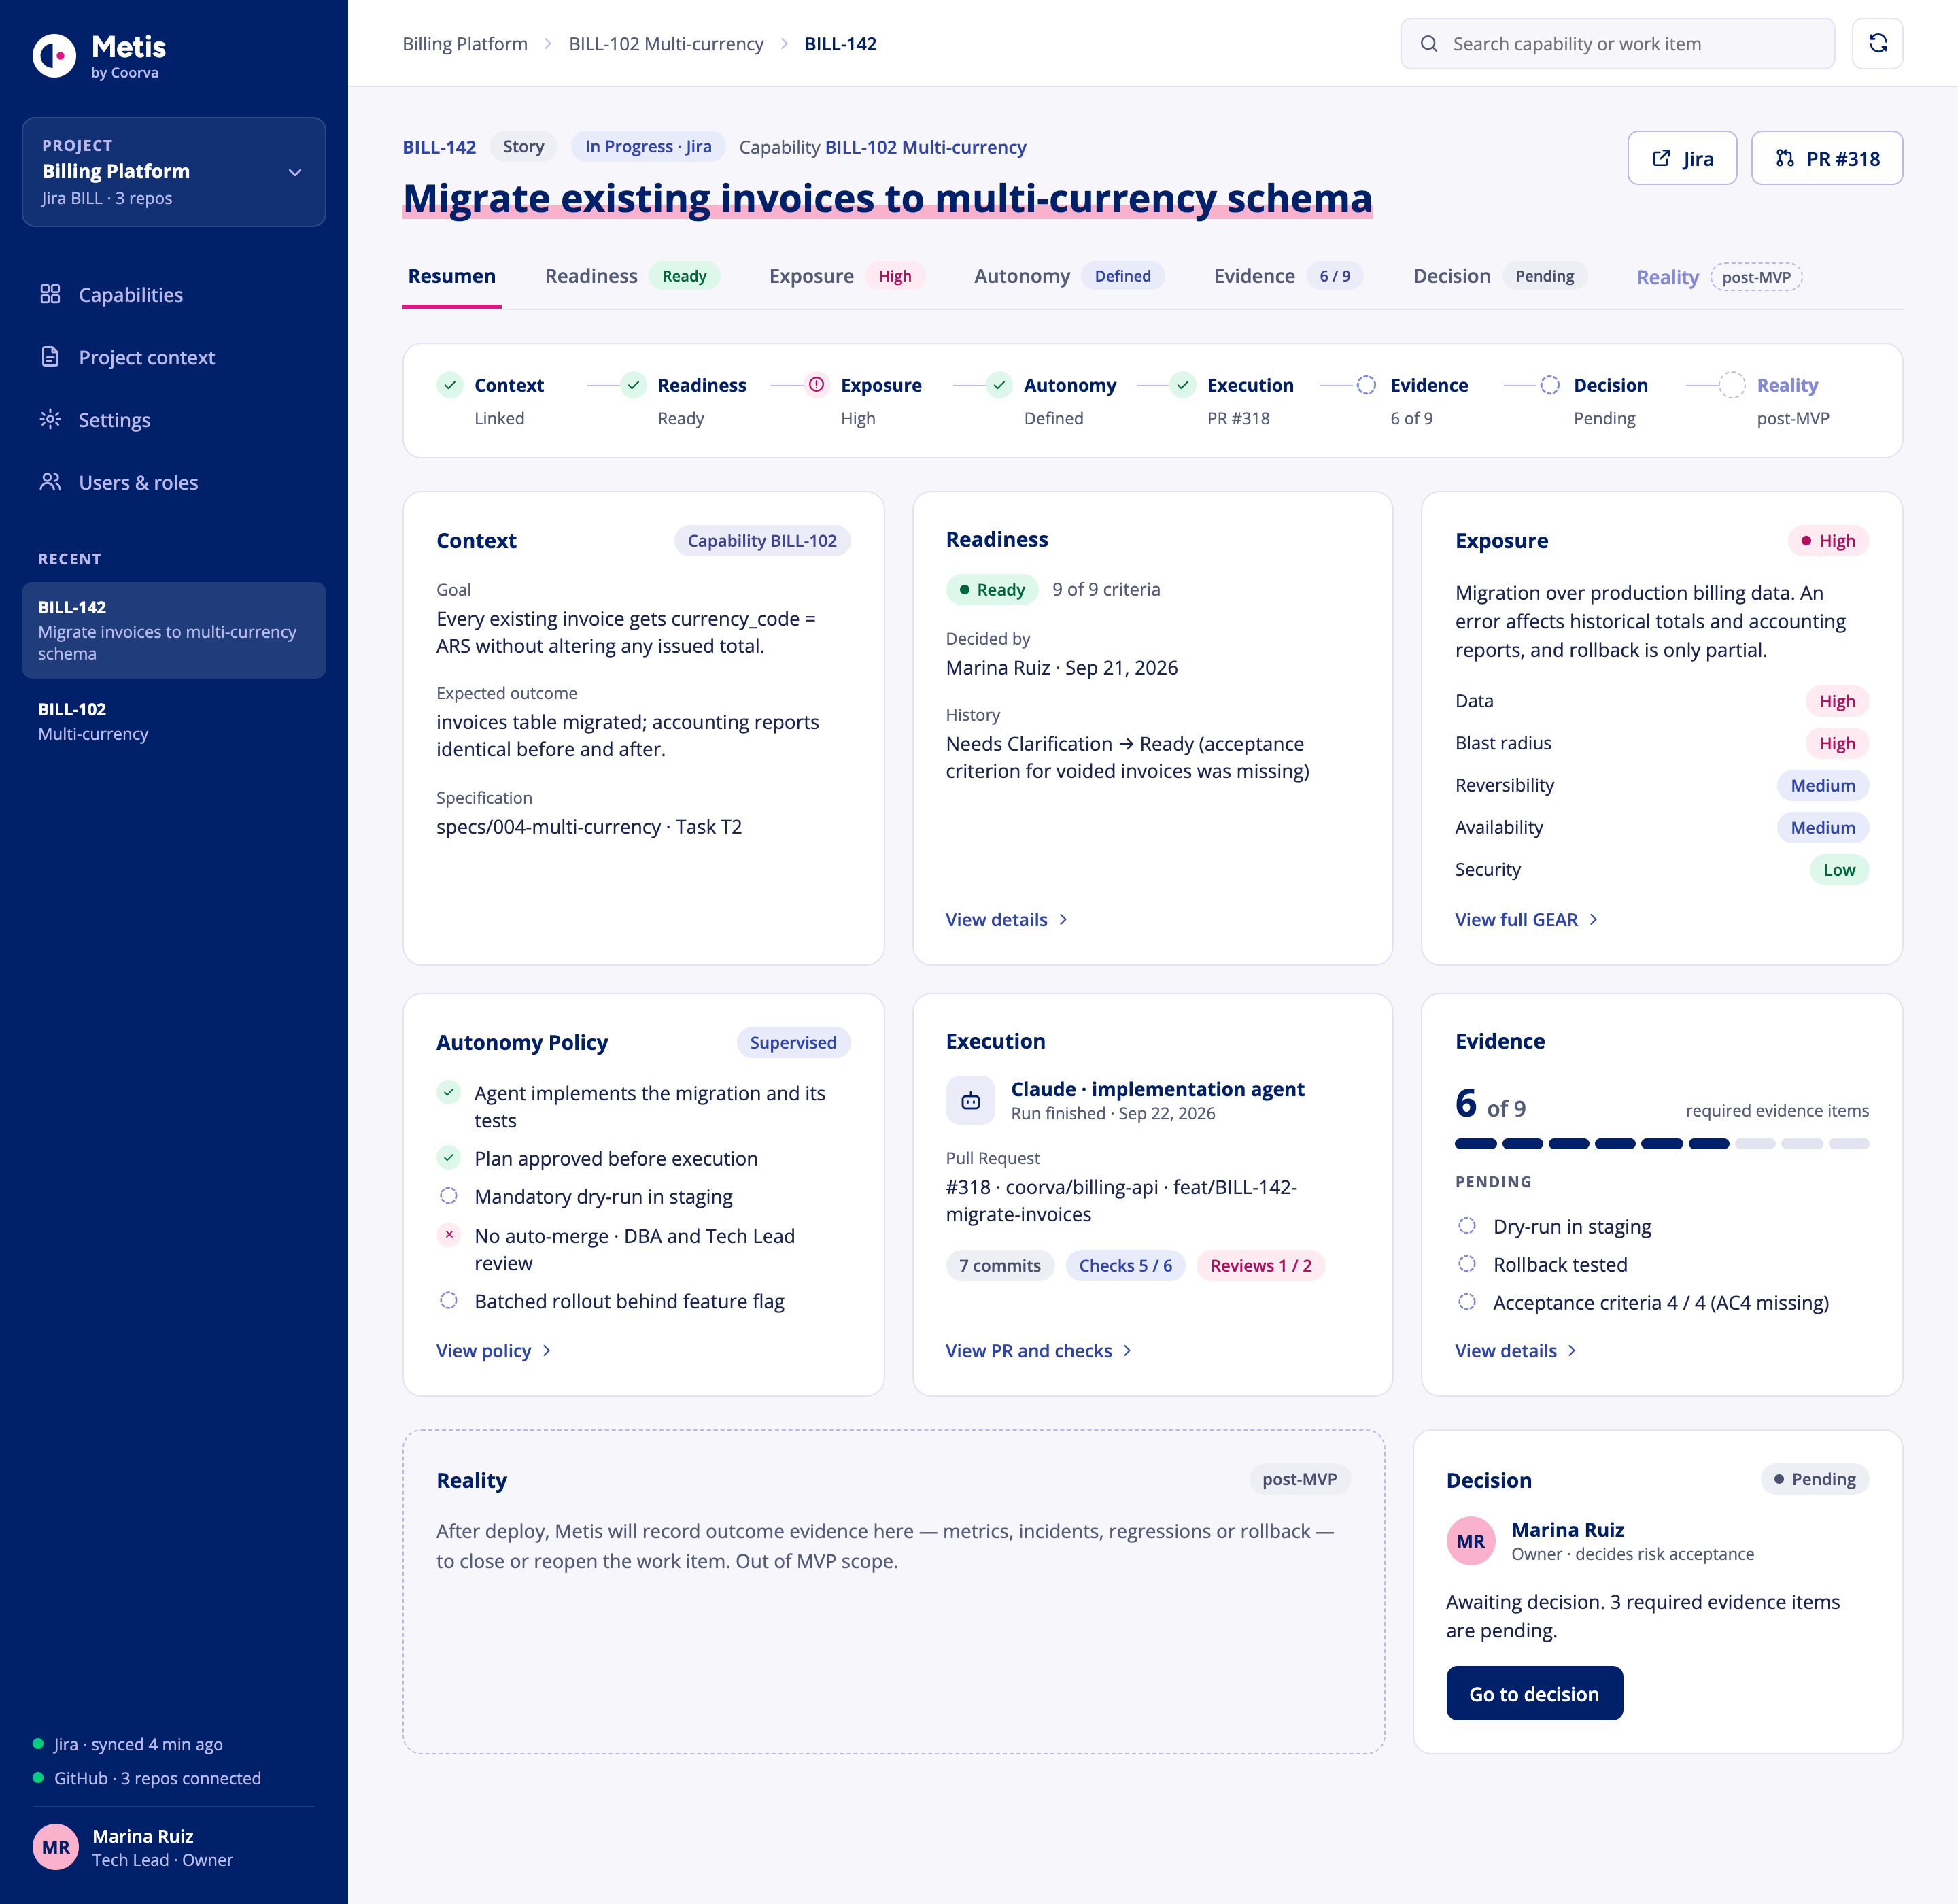Click the 'Go to decision' button
Viewport: 1958px width, 1904px height.
point(1534,1693)
